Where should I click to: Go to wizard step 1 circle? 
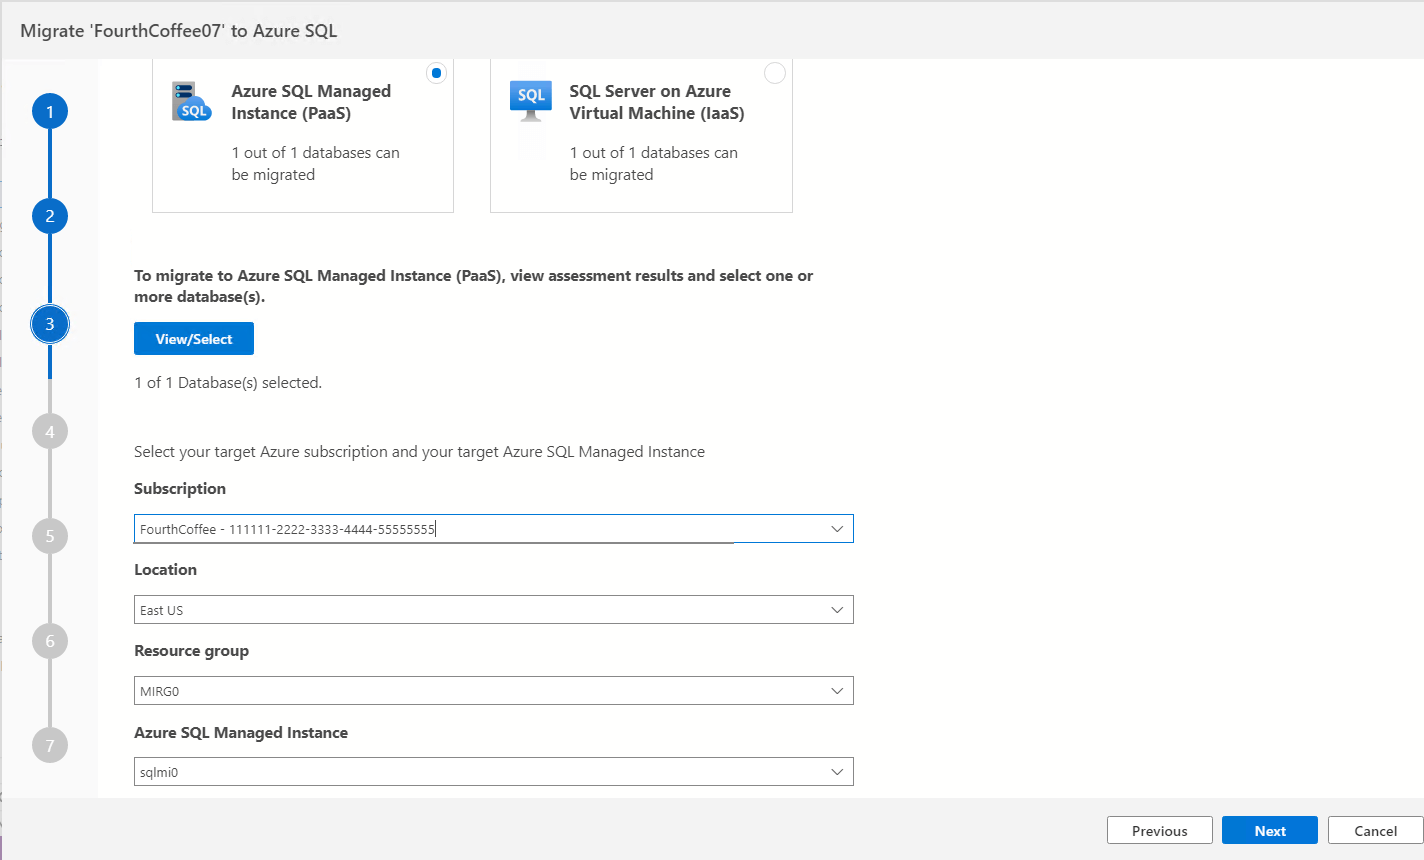(50, 111)
